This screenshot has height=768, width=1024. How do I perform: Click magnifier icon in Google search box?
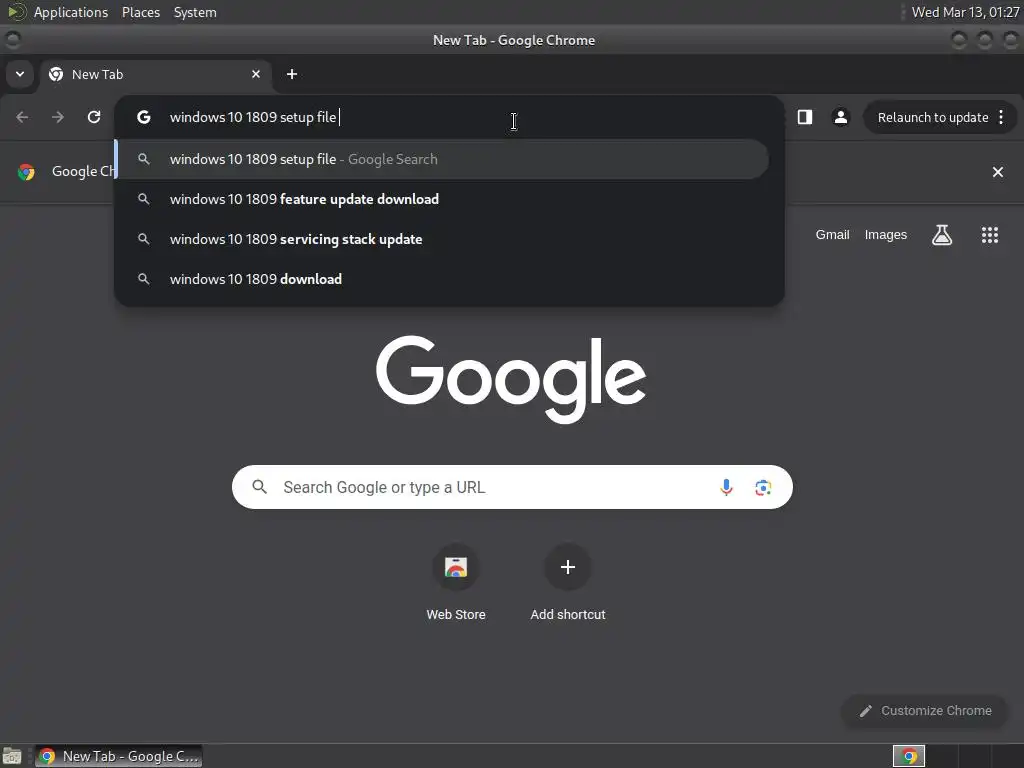[x=259, y=487]
